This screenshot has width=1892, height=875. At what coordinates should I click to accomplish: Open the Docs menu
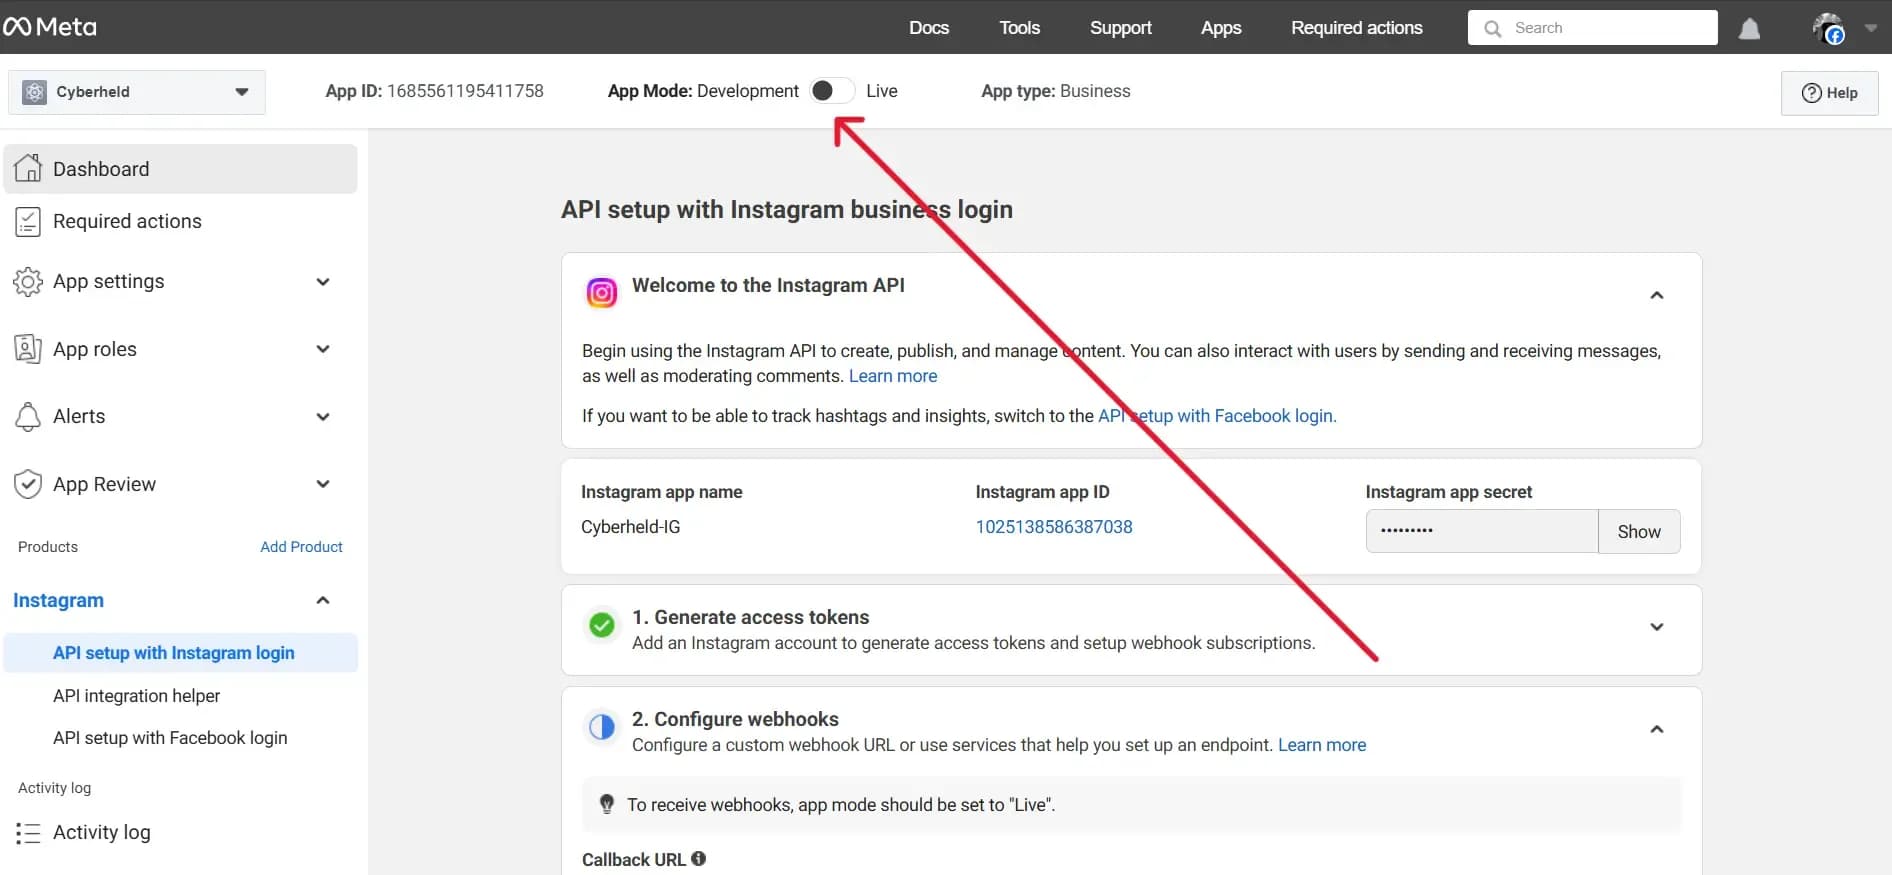[x=928, y=28]
